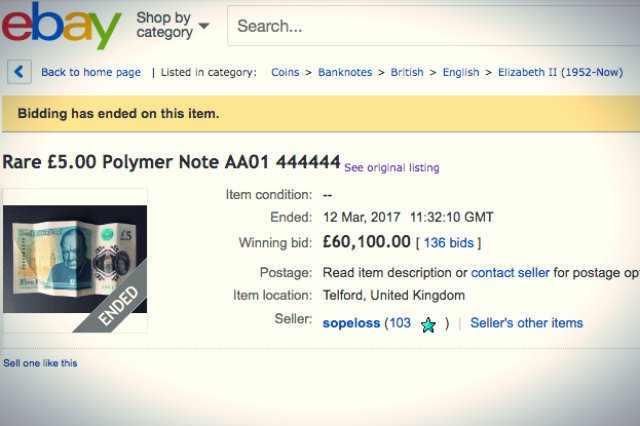View the seller's feedback score 103
Image resolution: width=640 pixels, height=426 pixels.
tap(400, 323)
